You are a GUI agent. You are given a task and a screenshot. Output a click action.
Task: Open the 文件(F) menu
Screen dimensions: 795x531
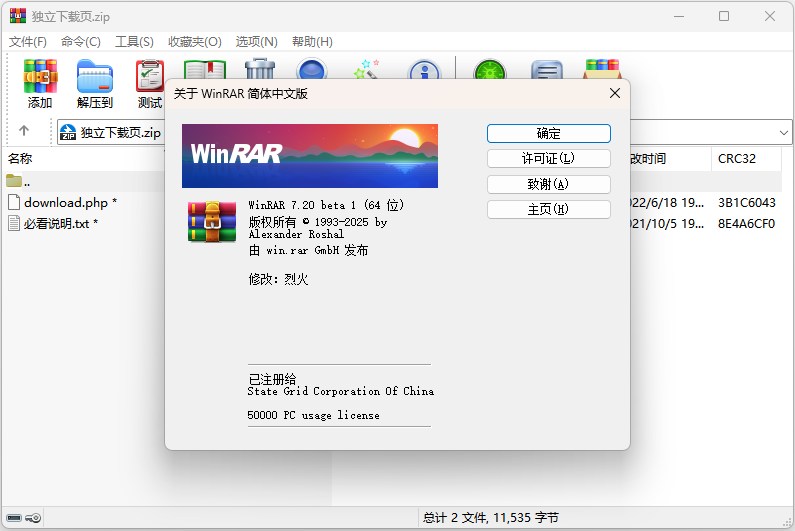pyautogui.click(x=27, y=42)
